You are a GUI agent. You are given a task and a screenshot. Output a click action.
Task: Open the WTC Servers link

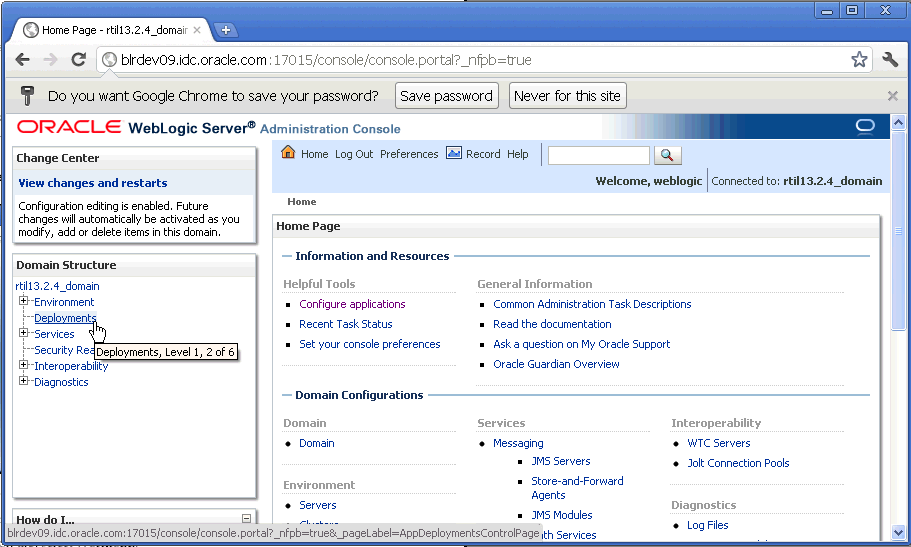click(x=719, y=443)
